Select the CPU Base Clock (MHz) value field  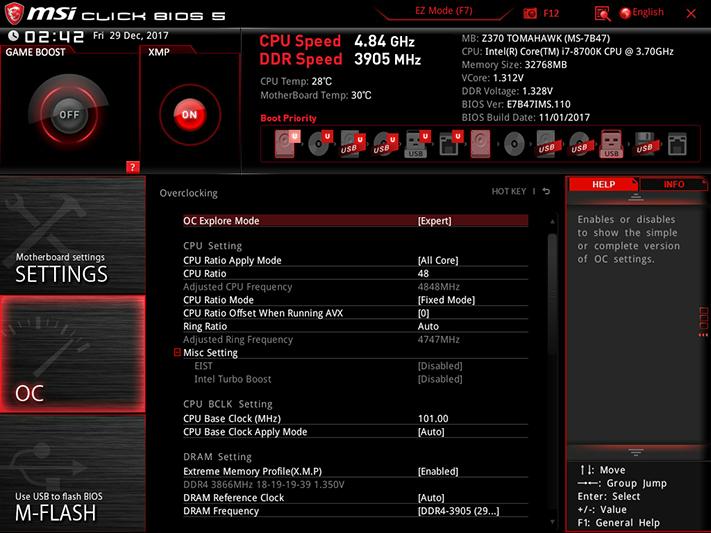point(433,419)
